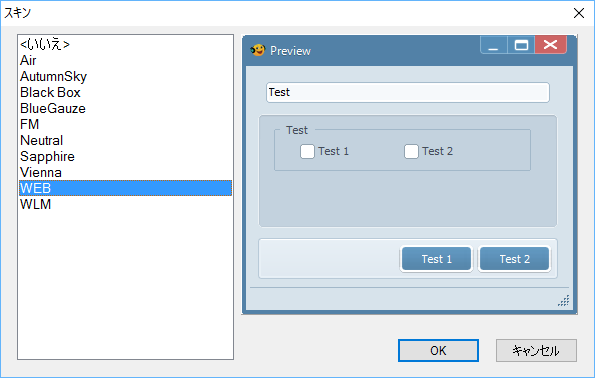Image resolution: width=595 pixels, height=378 pixels.
Task: Check the Test 2 checkbox
Action: coord(411,151)
